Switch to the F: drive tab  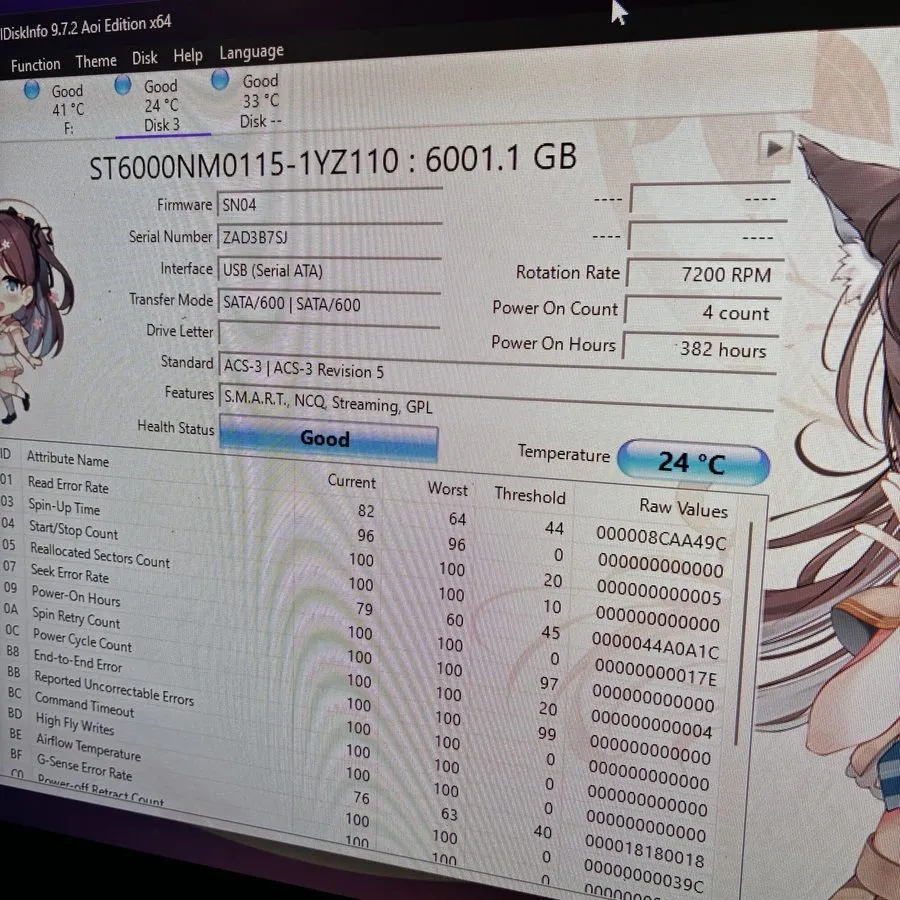(x=56, y=109)
